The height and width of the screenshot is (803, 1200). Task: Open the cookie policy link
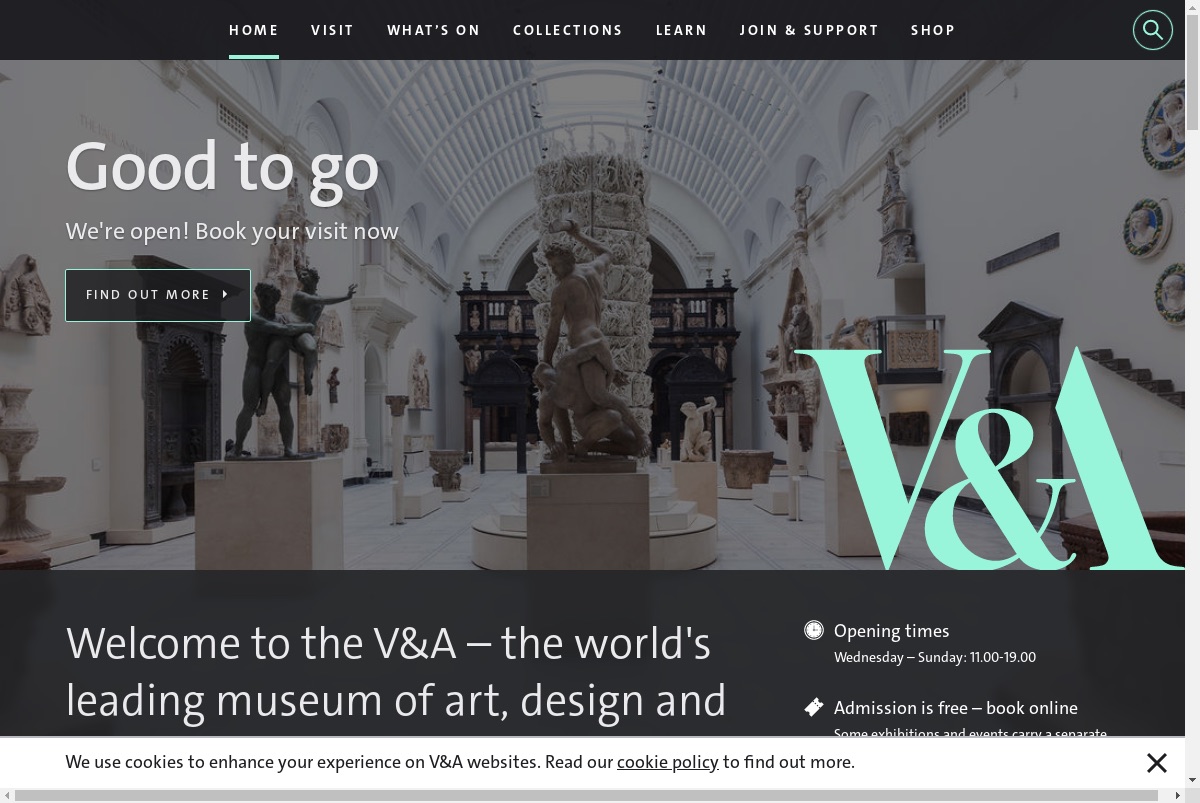(x=668, y=762)
